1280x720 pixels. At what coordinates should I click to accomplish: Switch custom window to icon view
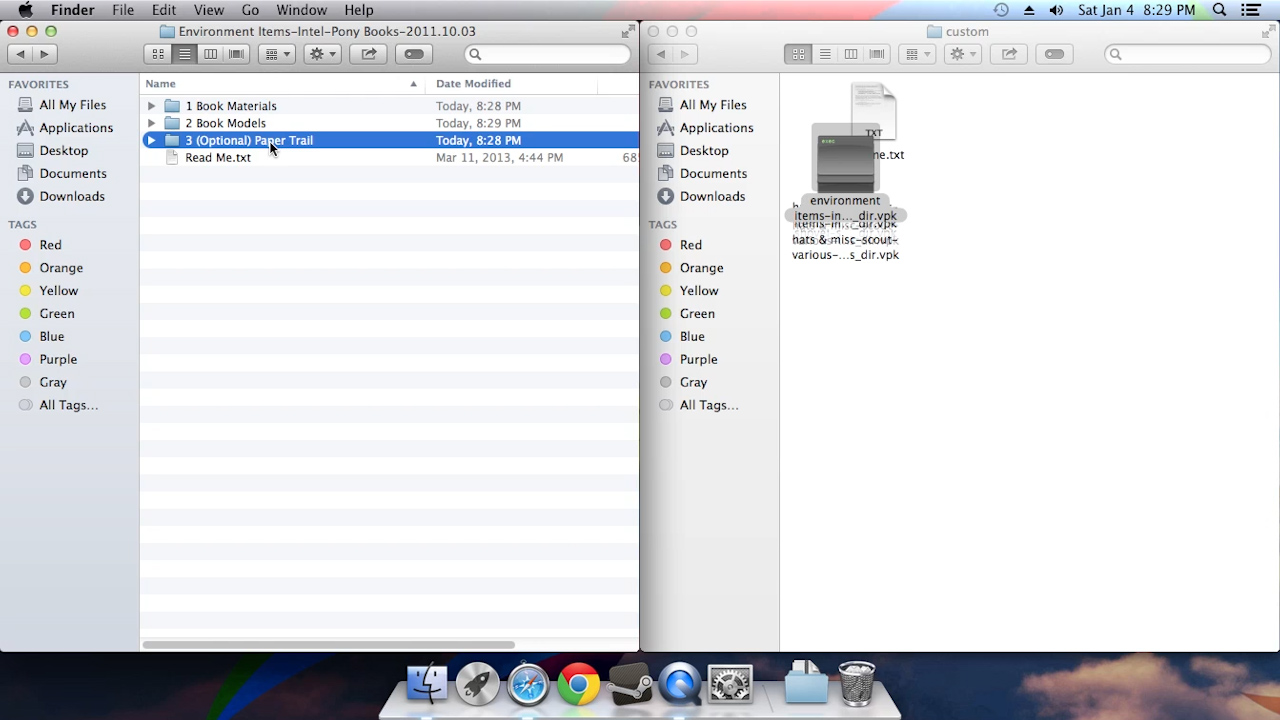click(798, 54)
